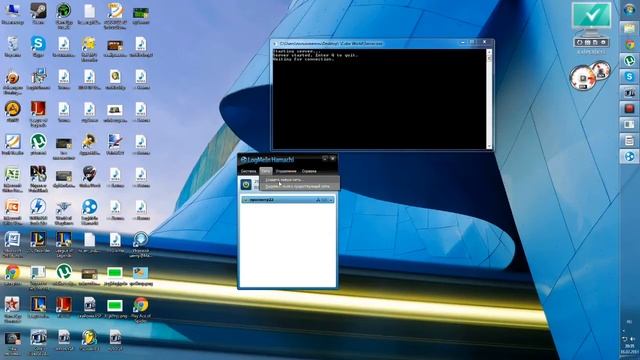640x360 pixels.
Task: Select the Microsoft PowerPoint desktop shortcut
Action: pyautogui.click(x=12, y=211)
